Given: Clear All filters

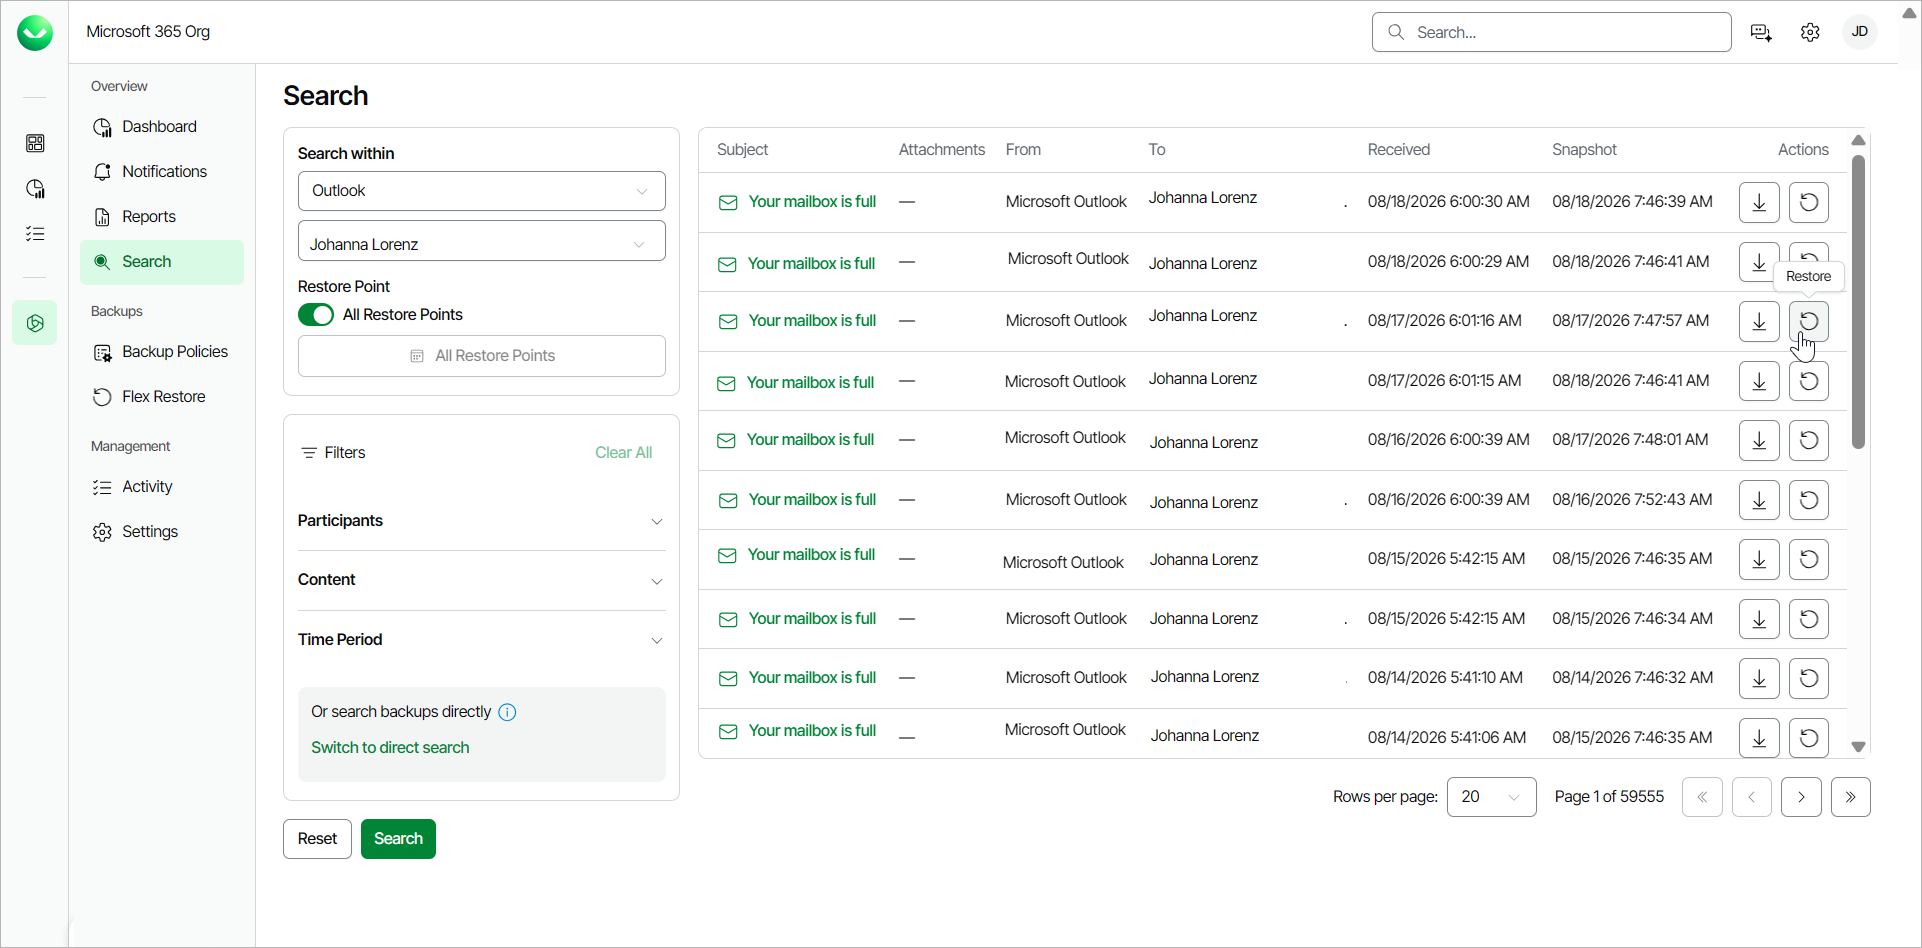Looking at the screenshot, I should (x=623, y=453).
